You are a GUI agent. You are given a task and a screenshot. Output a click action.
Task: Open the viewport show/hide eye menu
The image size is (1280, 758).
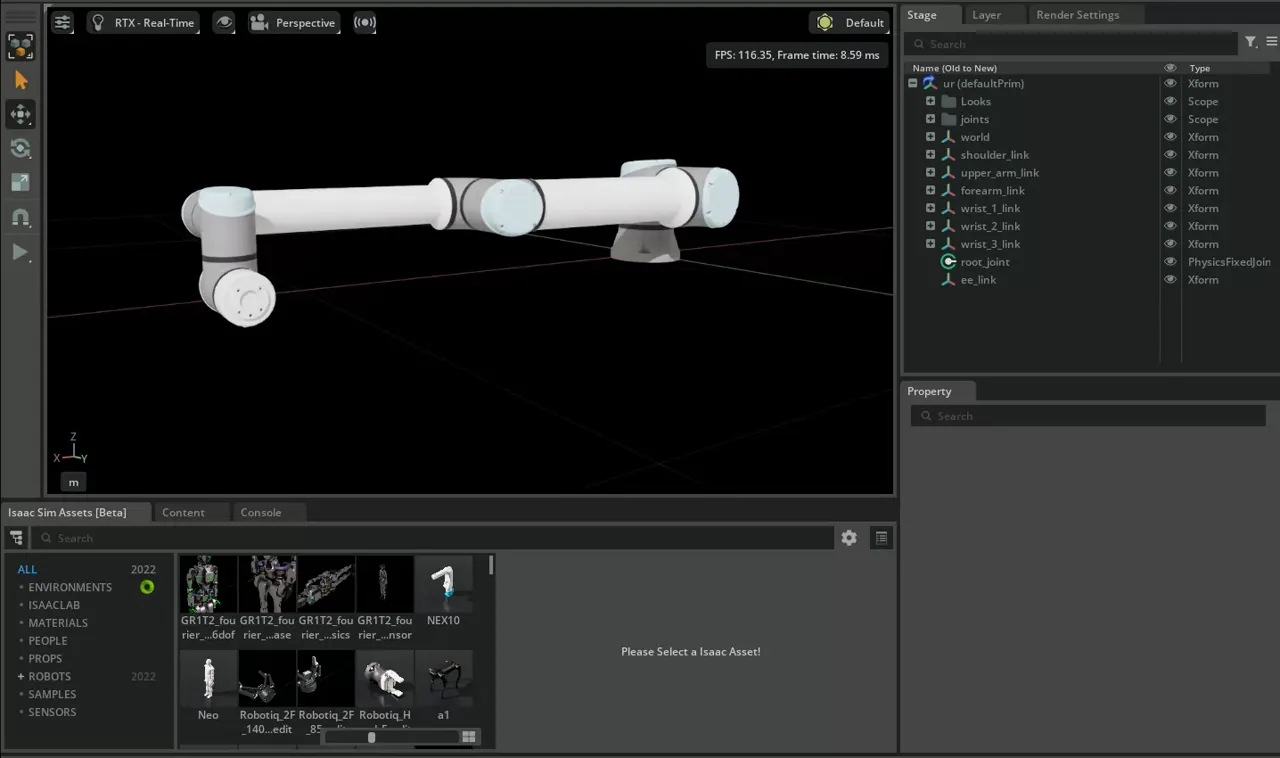224,23
